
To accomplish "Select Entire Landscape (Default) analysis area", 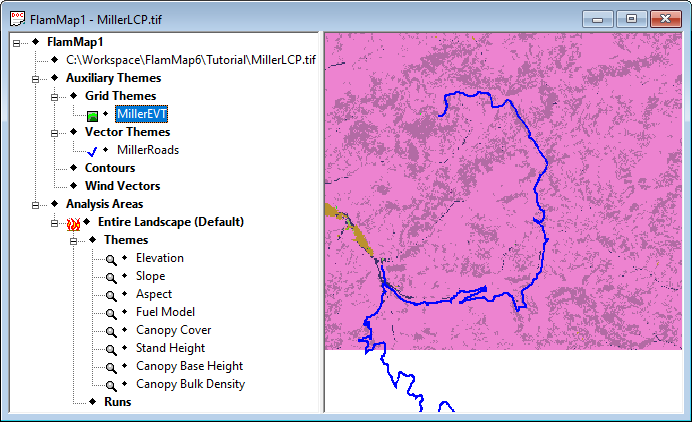I will point(171,222).
